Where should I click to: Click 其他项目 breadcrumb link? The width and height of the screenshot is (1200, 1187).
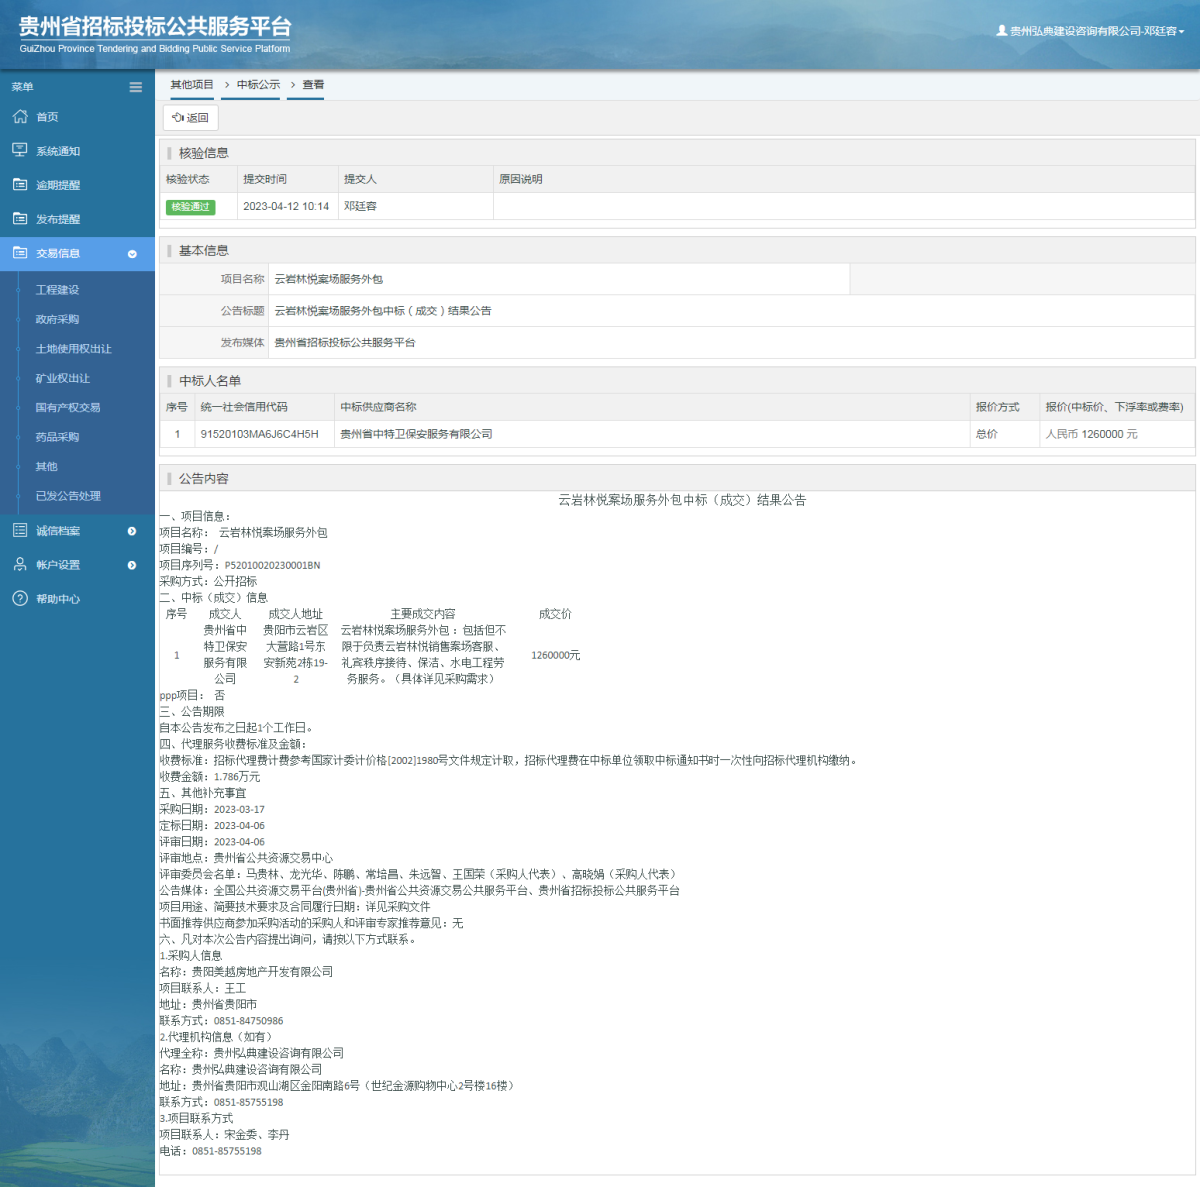192,85
